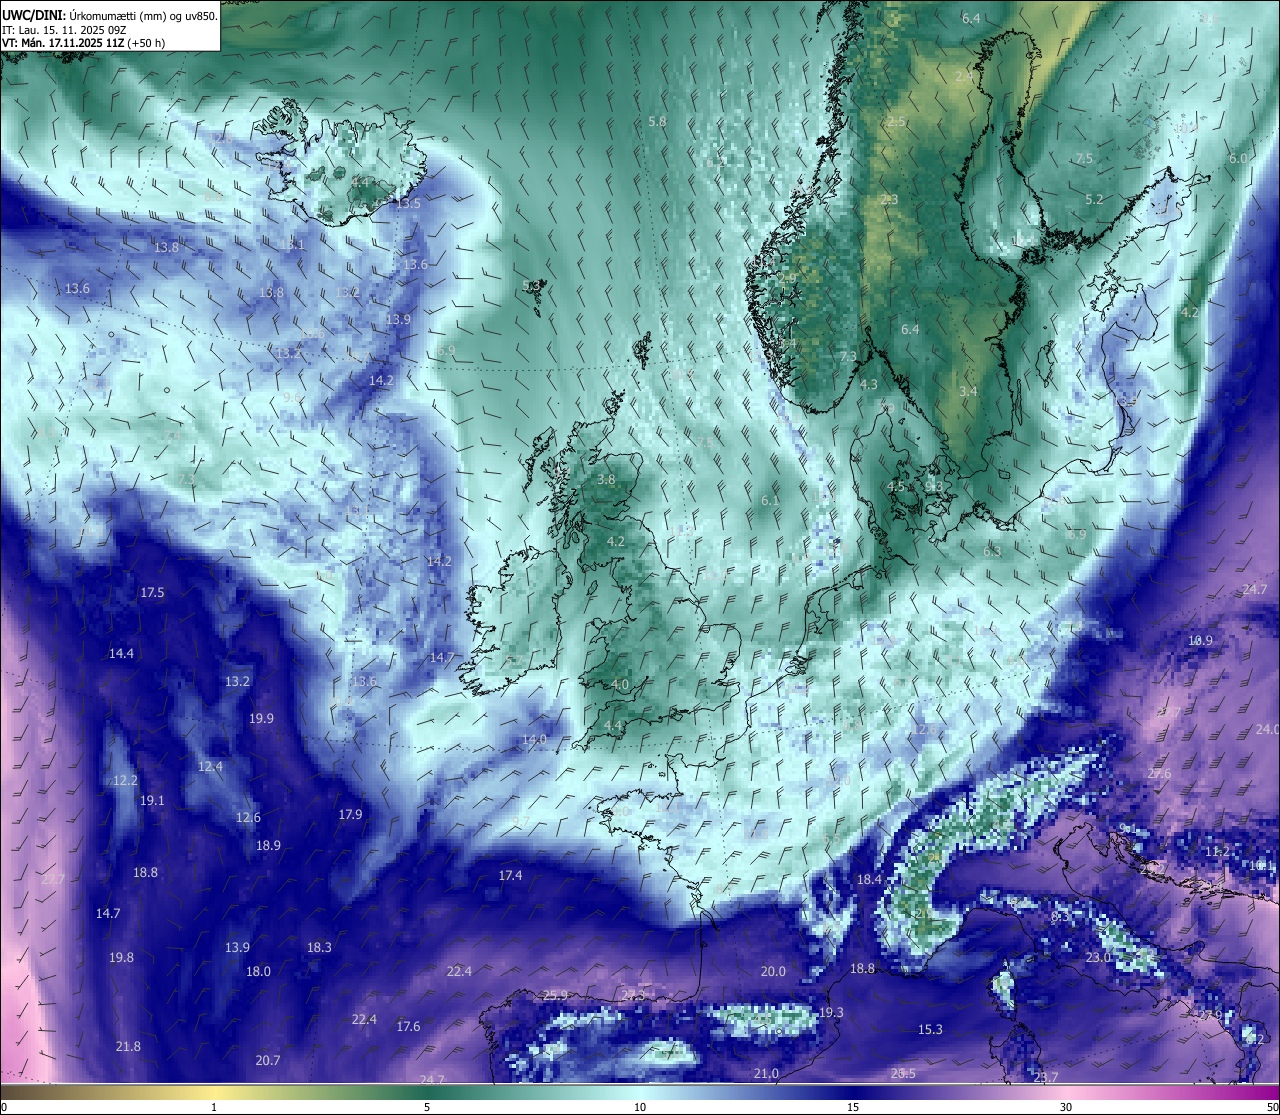Select the colorbar tick labeled 30

coord(1066,1107)
